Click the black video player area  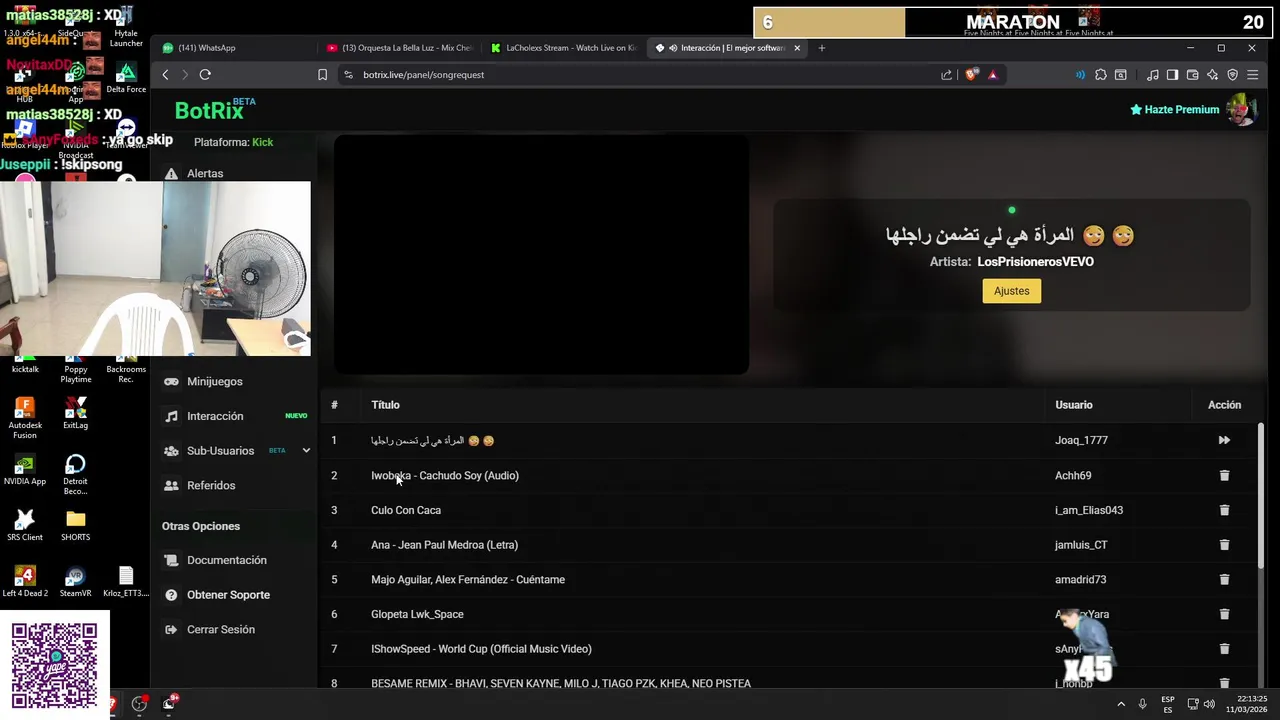(x=541, y=255)
